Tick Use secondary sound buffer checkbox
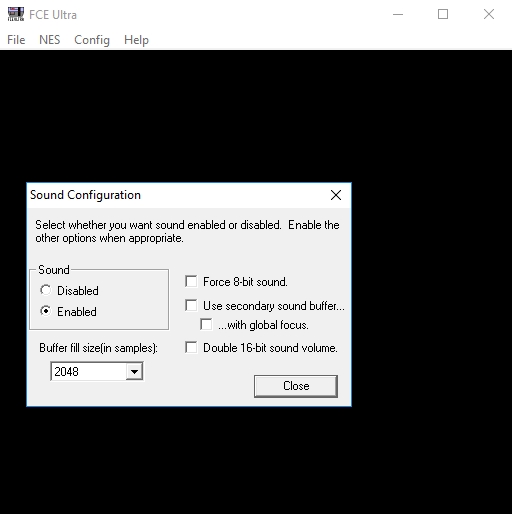 [x=191, y=305]
